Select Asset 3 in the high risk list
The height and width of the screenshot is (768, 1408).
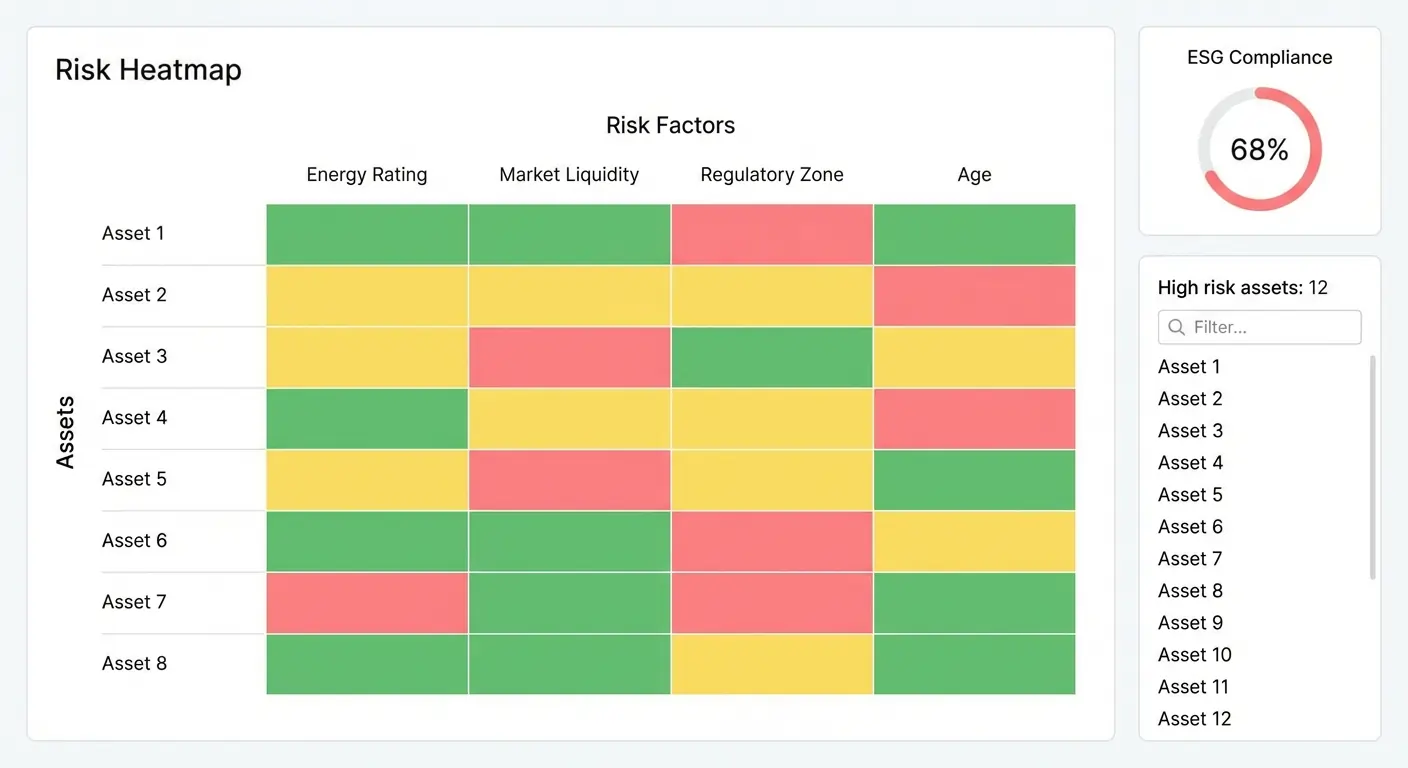1190,430
